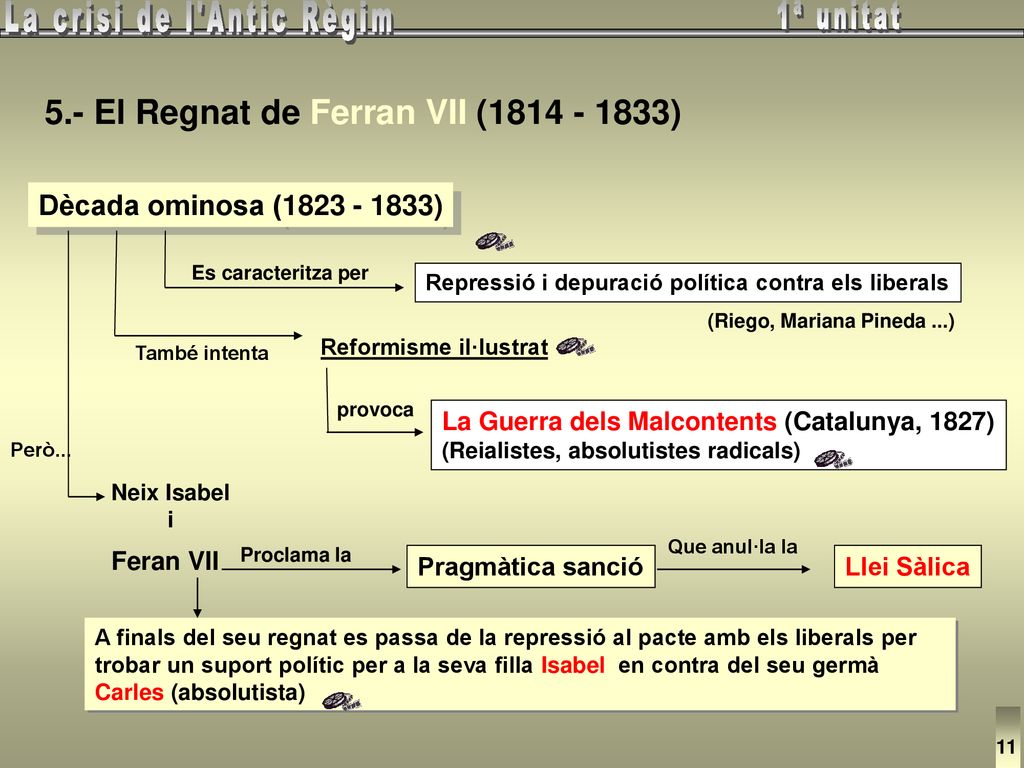Viewport: 1024px width, 768px height.
Task: Click the La crisi de l'Antic Règim header
Action: click(198, 20)
